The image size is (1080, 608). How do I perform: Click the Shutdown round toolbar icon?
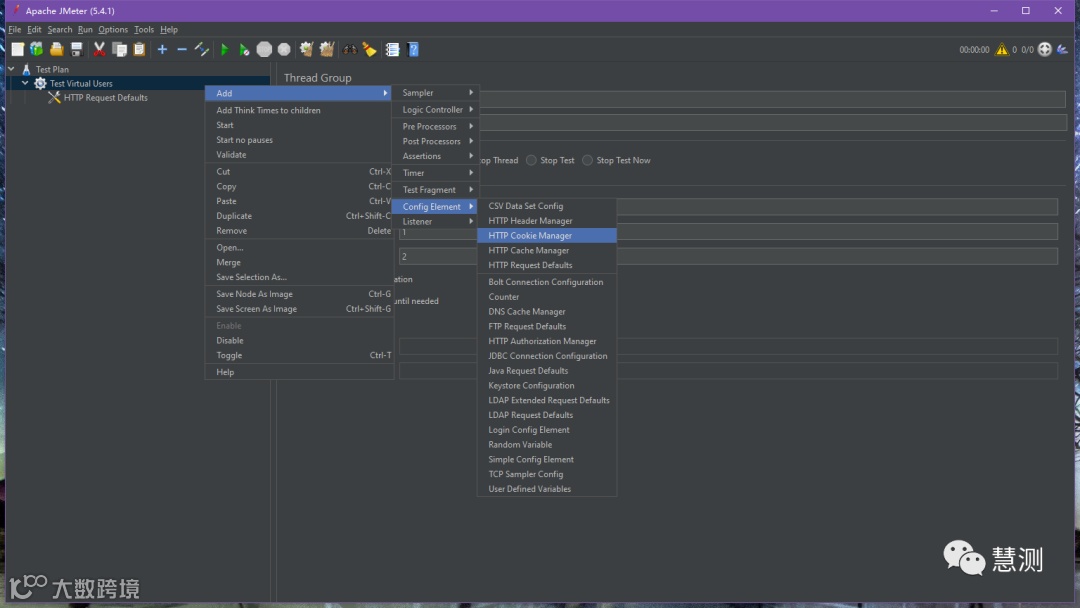tap(284, 50)
